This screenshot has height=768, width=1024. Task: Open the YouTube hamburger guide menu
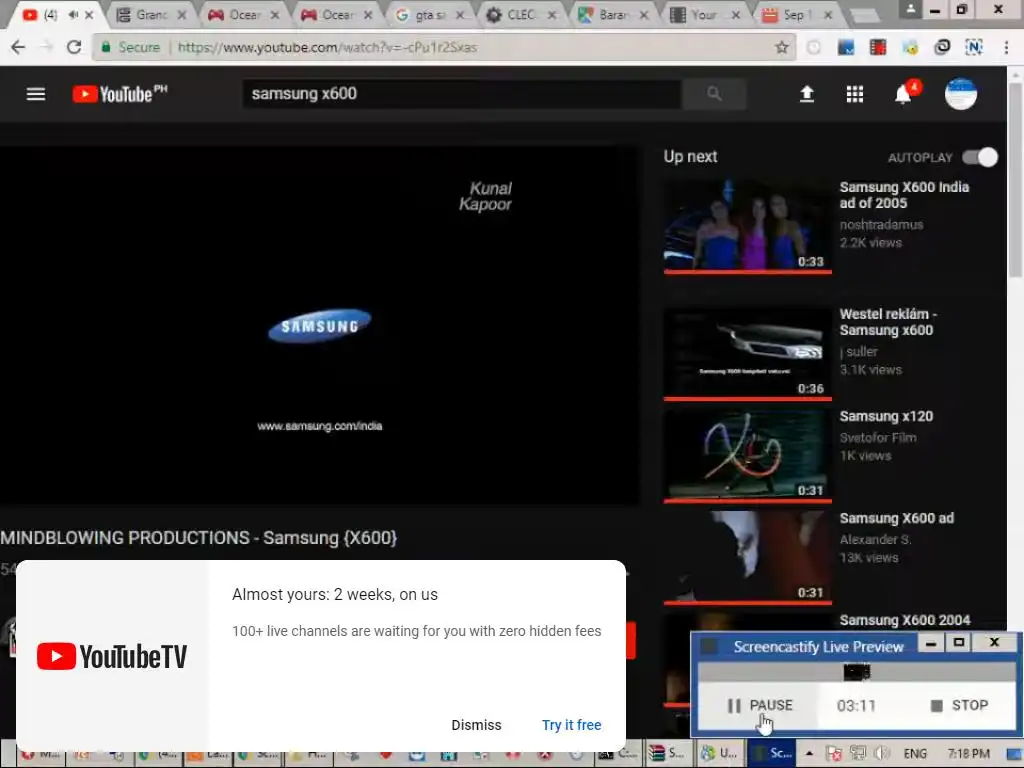pos(36,94)
